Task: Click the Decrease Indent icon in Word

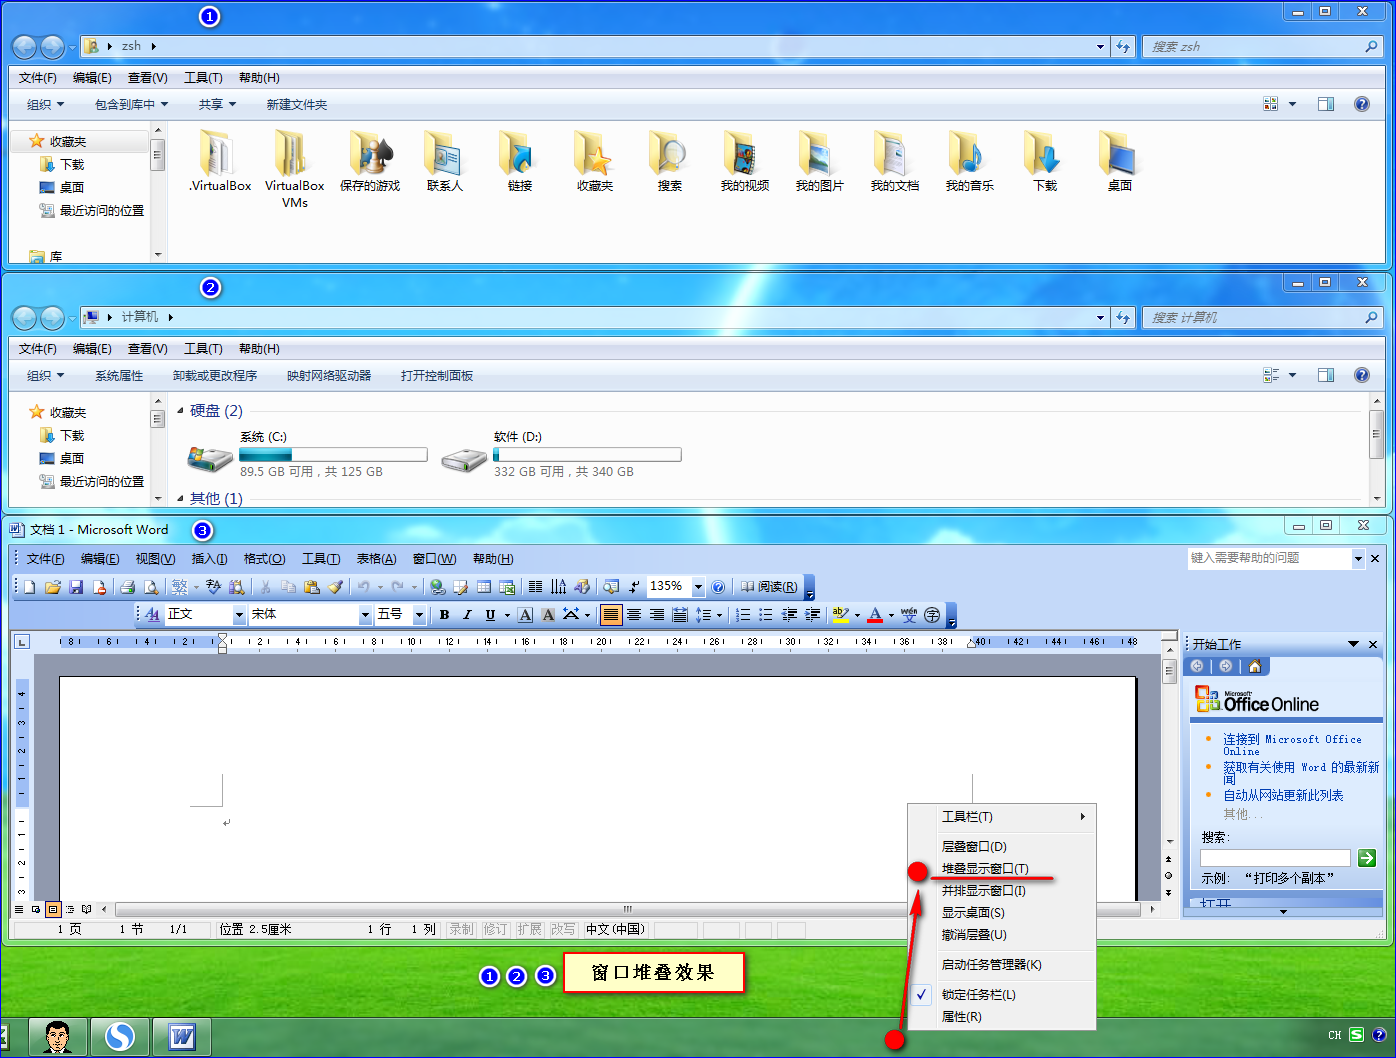Action: point(789,614)
